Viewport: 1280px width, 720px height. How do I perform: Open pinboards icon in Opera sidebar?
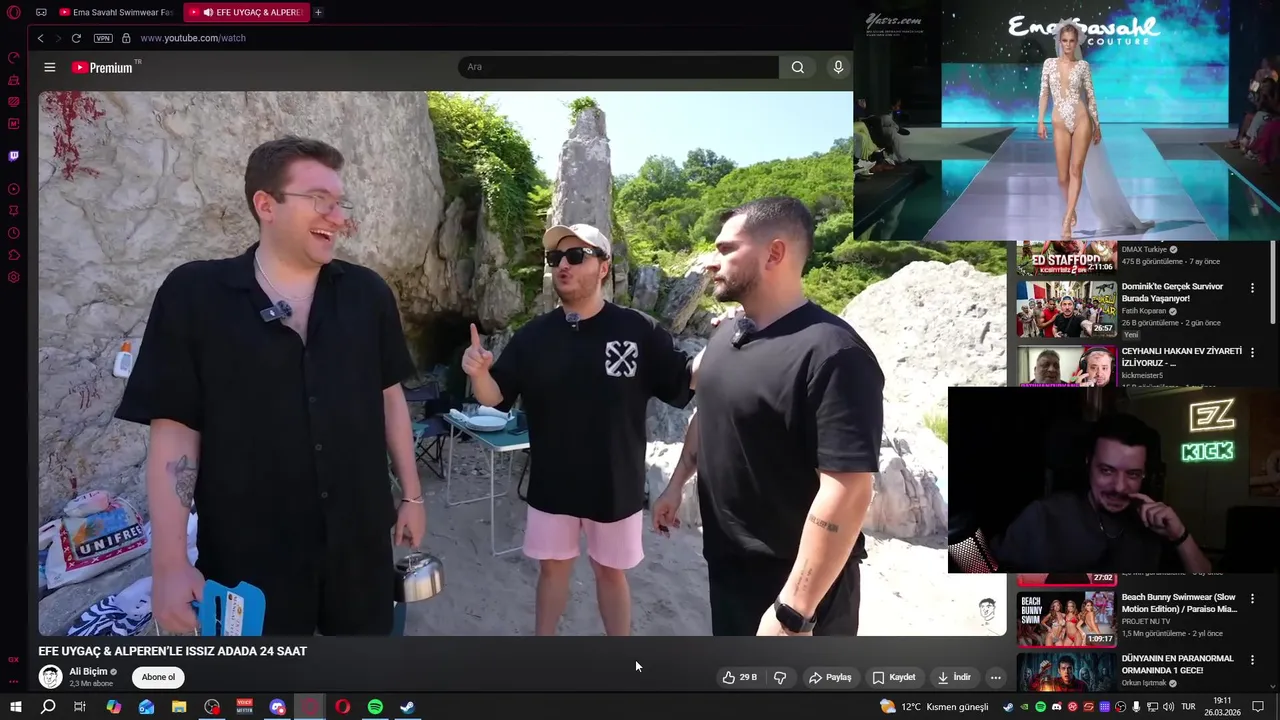[14, 211]
